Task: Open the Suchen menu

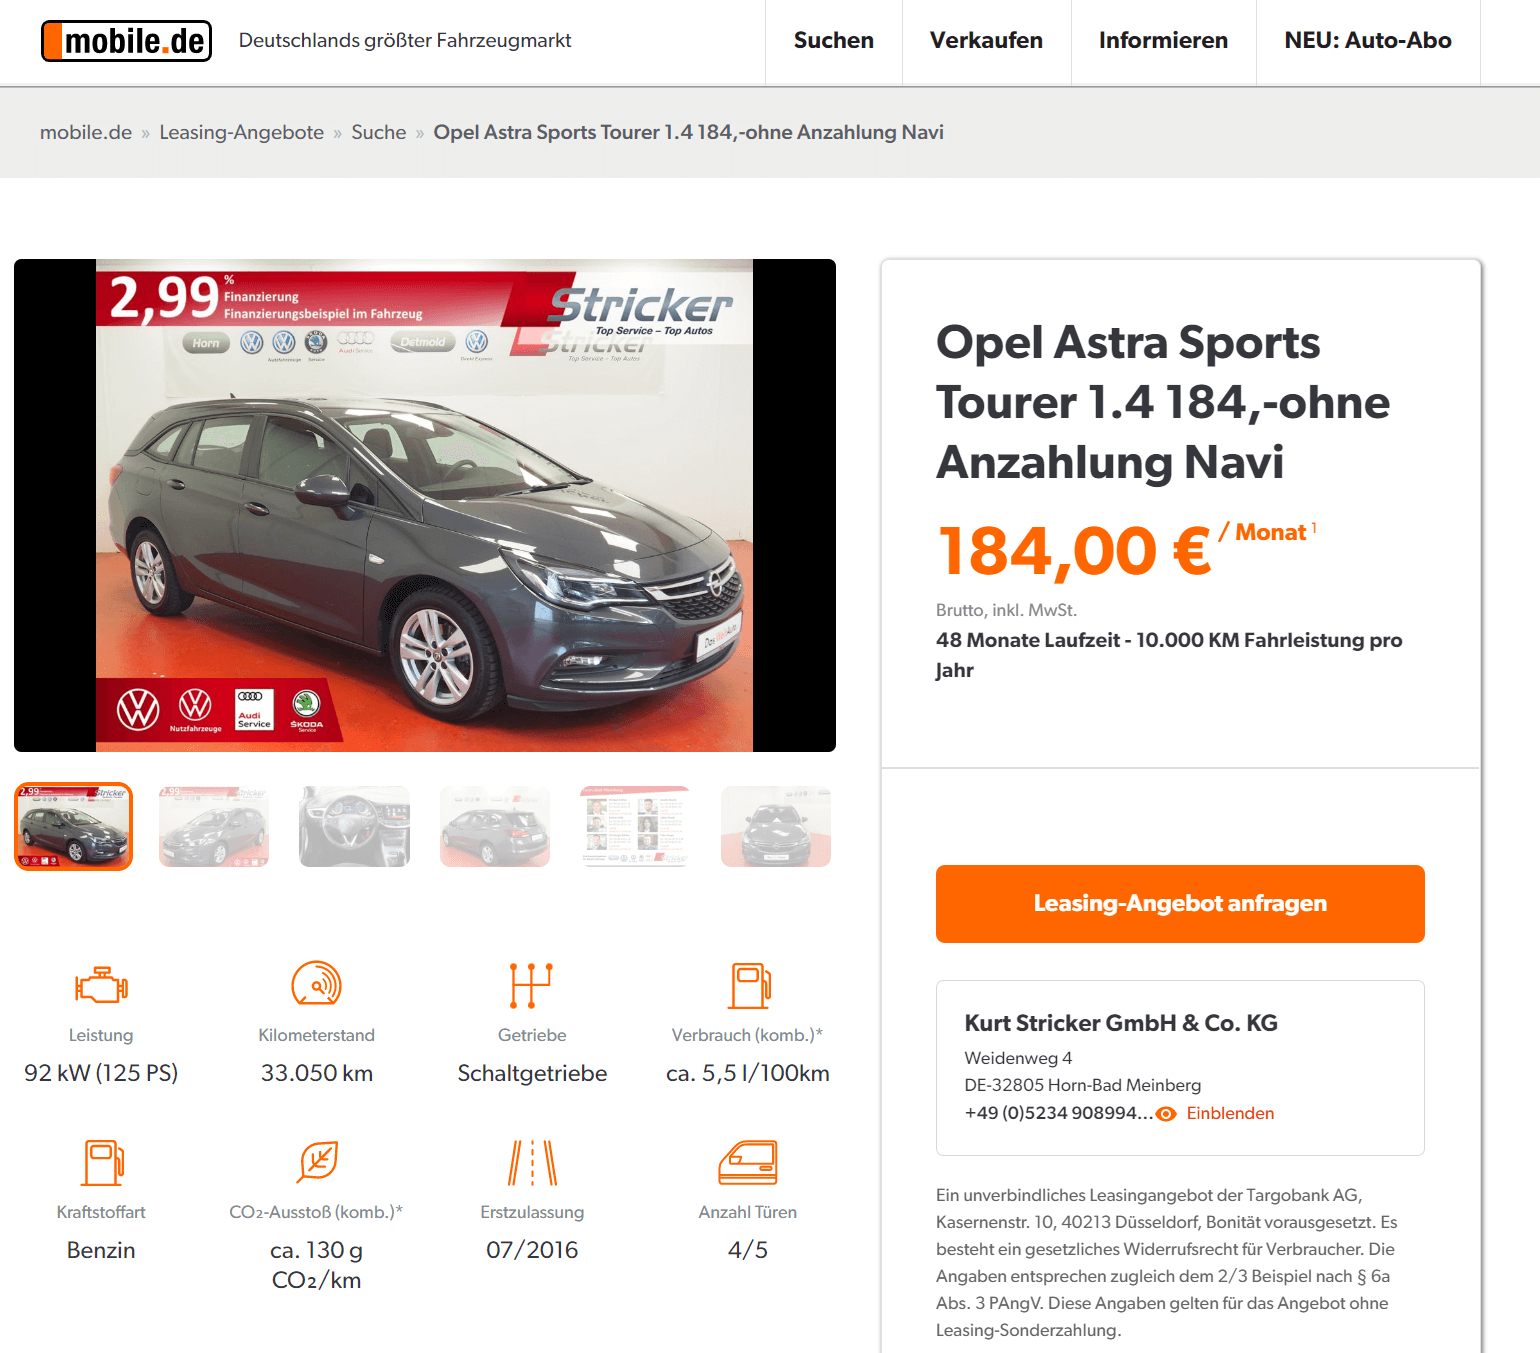Action: tap(833, 41)
